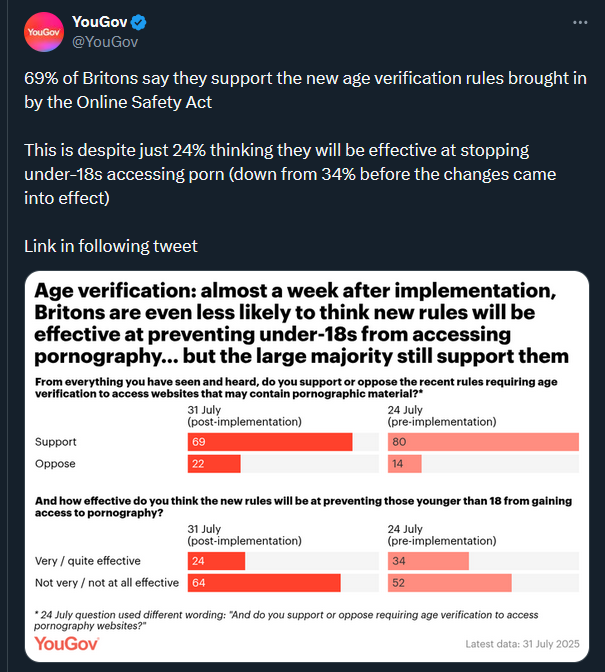The height and width of the screenshot is (672, 605).
Task: Open the chart image headline text
Action: click(302, 324)
